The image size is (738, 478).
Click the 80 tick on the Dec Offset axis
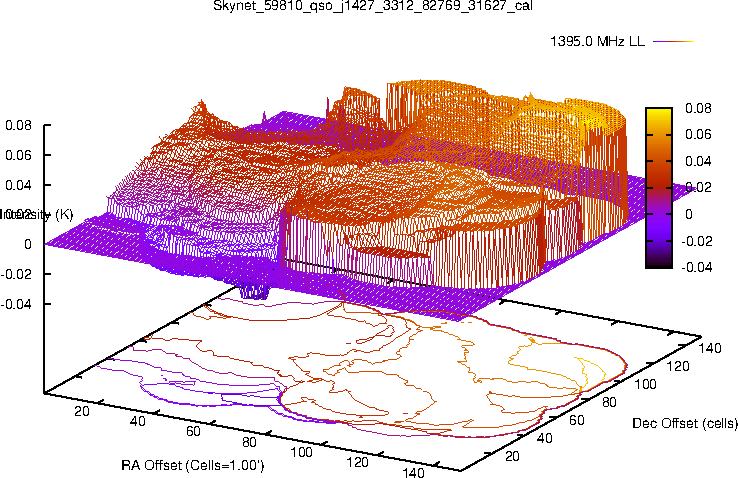(610, 402)
